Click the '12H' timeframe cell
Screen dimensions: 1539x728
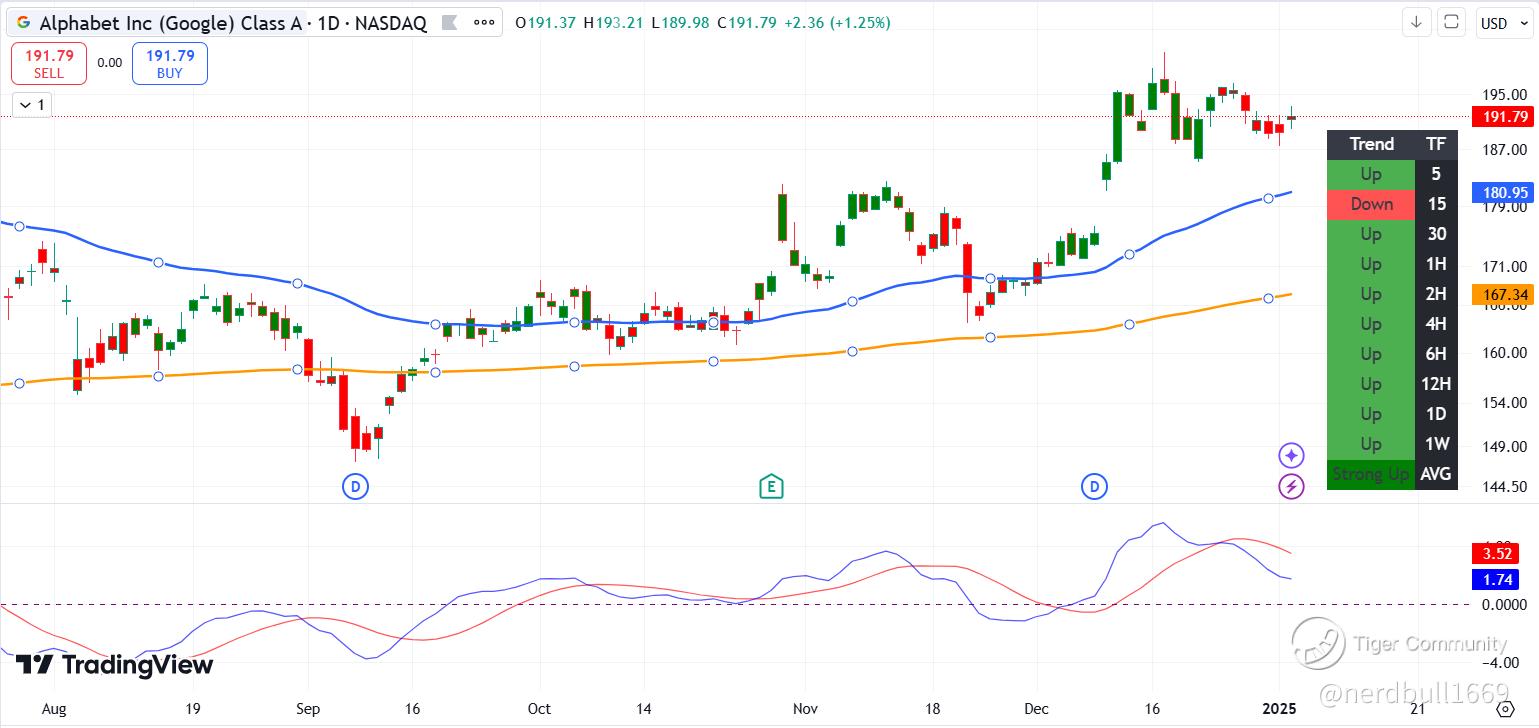[1436, 384]
